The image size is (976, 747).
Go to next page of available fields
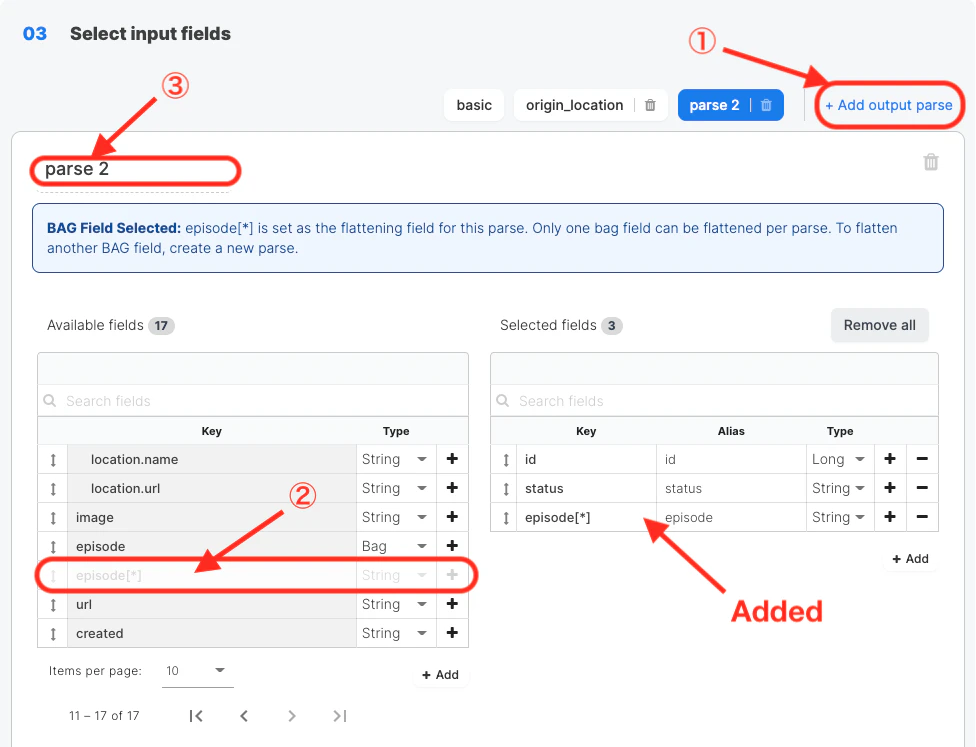tap(292, 716)
